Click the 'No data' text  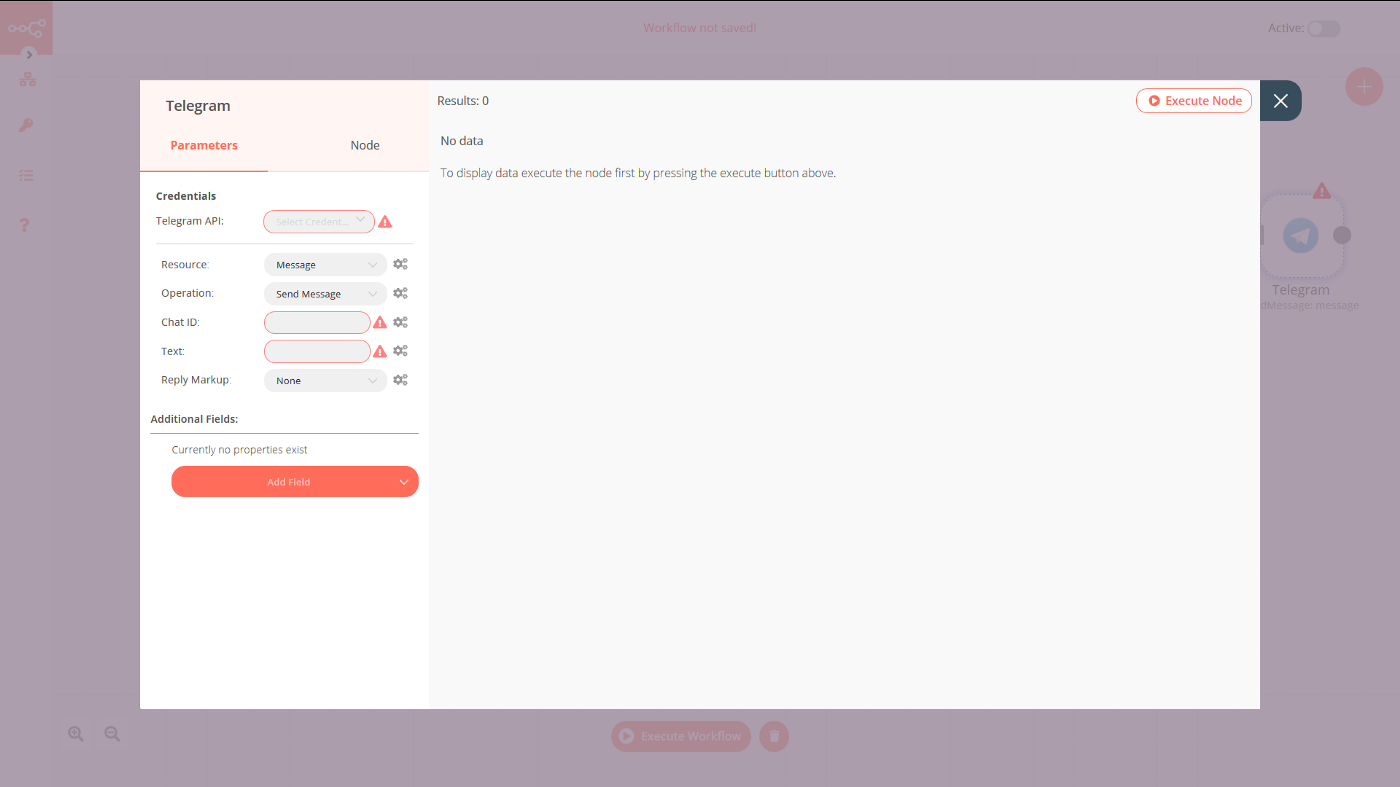tap(462, 141)
